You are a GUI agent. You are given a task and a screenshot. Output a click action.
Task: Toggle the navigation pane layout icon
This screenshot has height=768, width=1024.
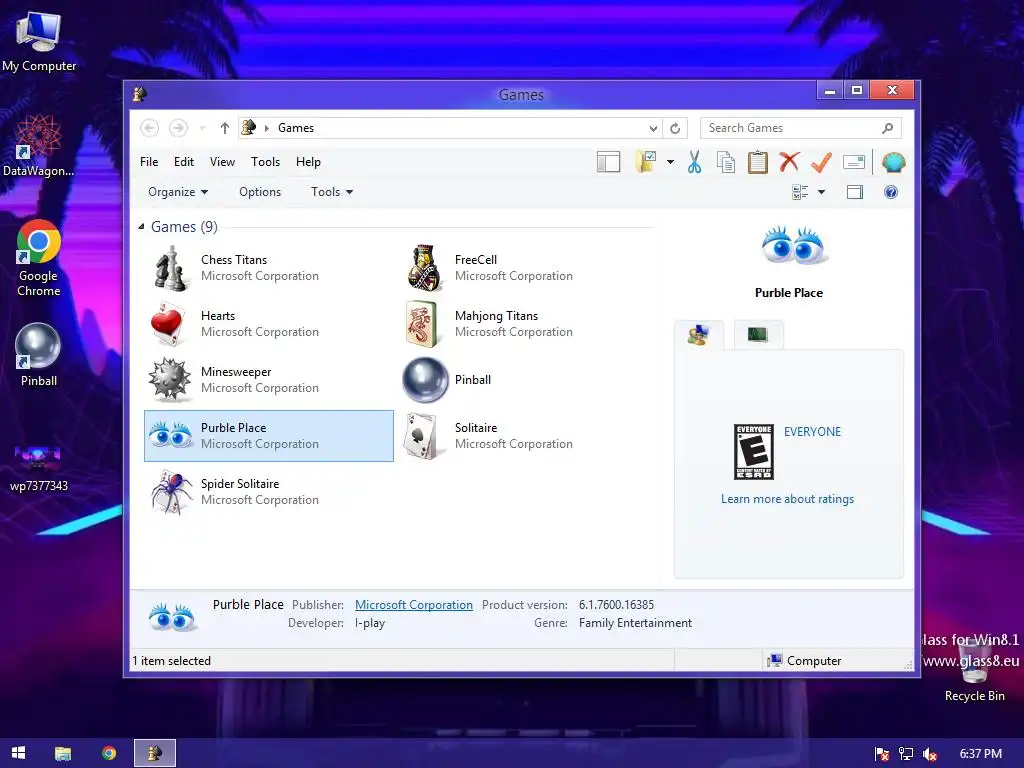[x=608, y=162]
